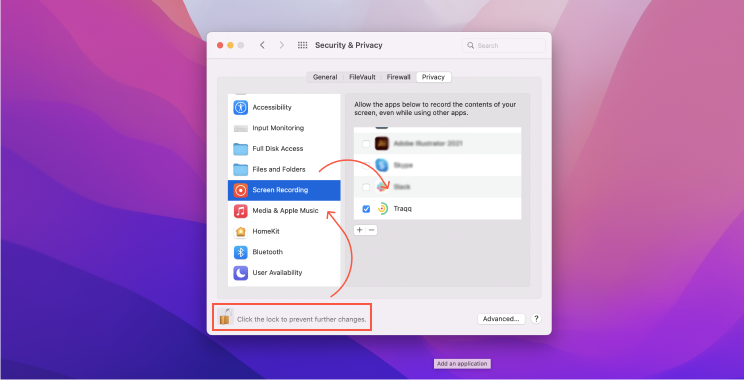Click the User Availability moon icon
The width and height of the screenshot is (744, 380).
coord(241,273)
